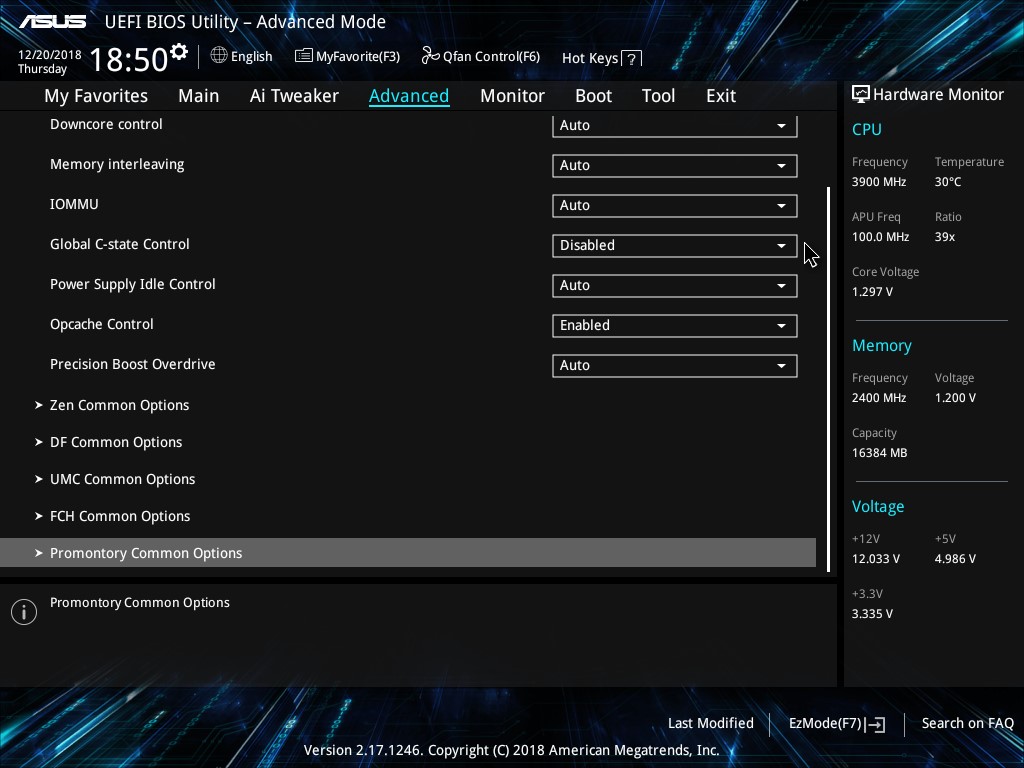Click the CPU temperature value 30°C
This screenshot has height=768, width=1024.
[948, 182]
